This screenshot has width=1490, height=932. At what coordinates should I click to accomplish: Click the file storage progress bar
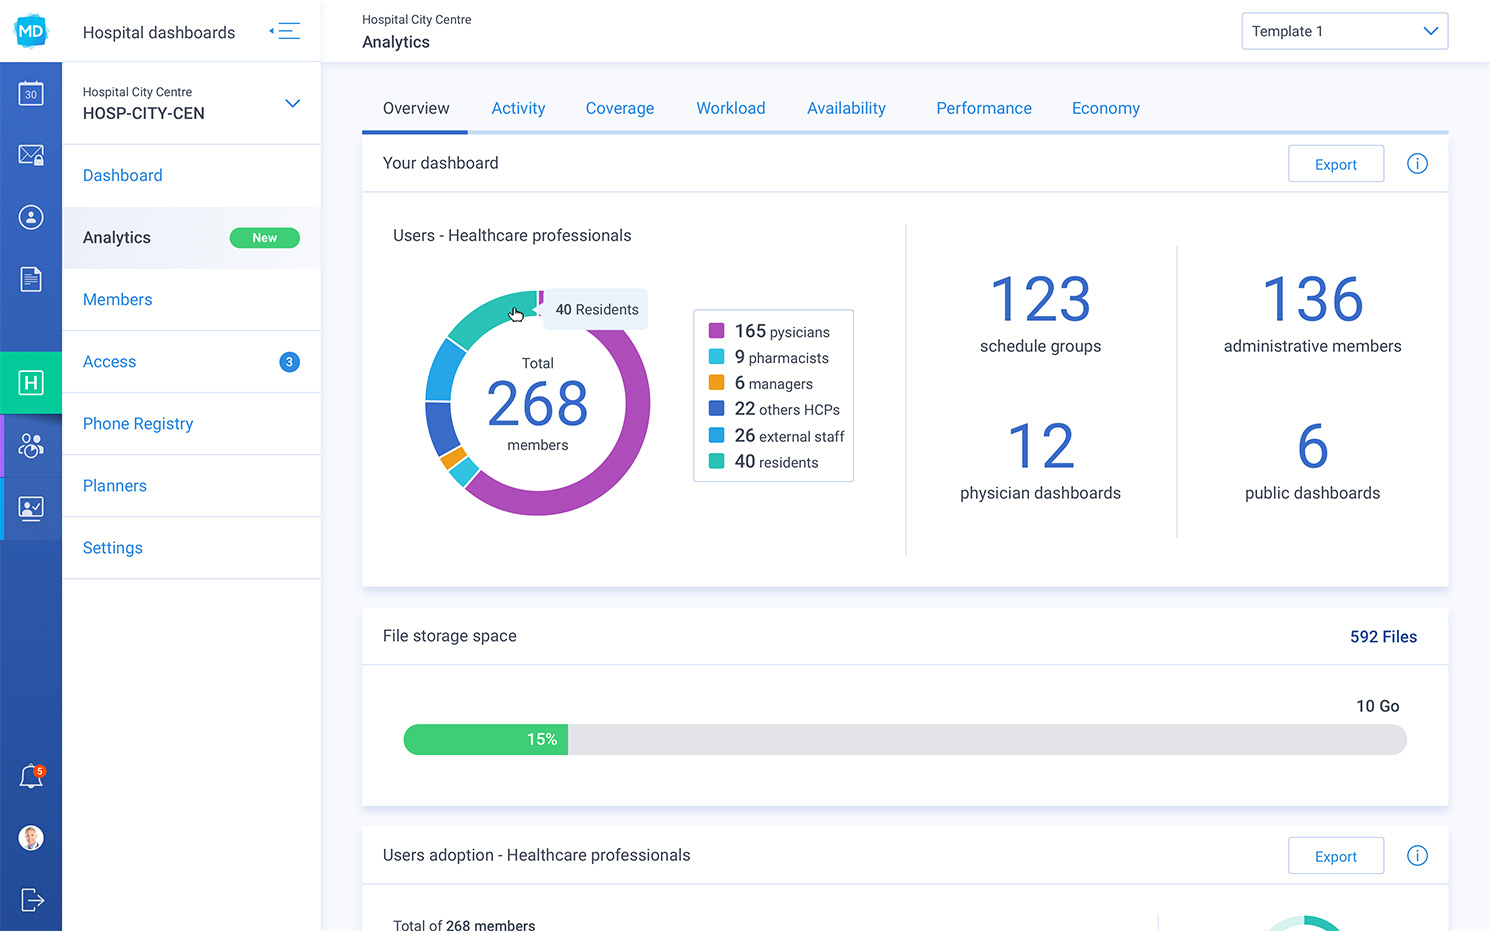click(x=904, y=740)
